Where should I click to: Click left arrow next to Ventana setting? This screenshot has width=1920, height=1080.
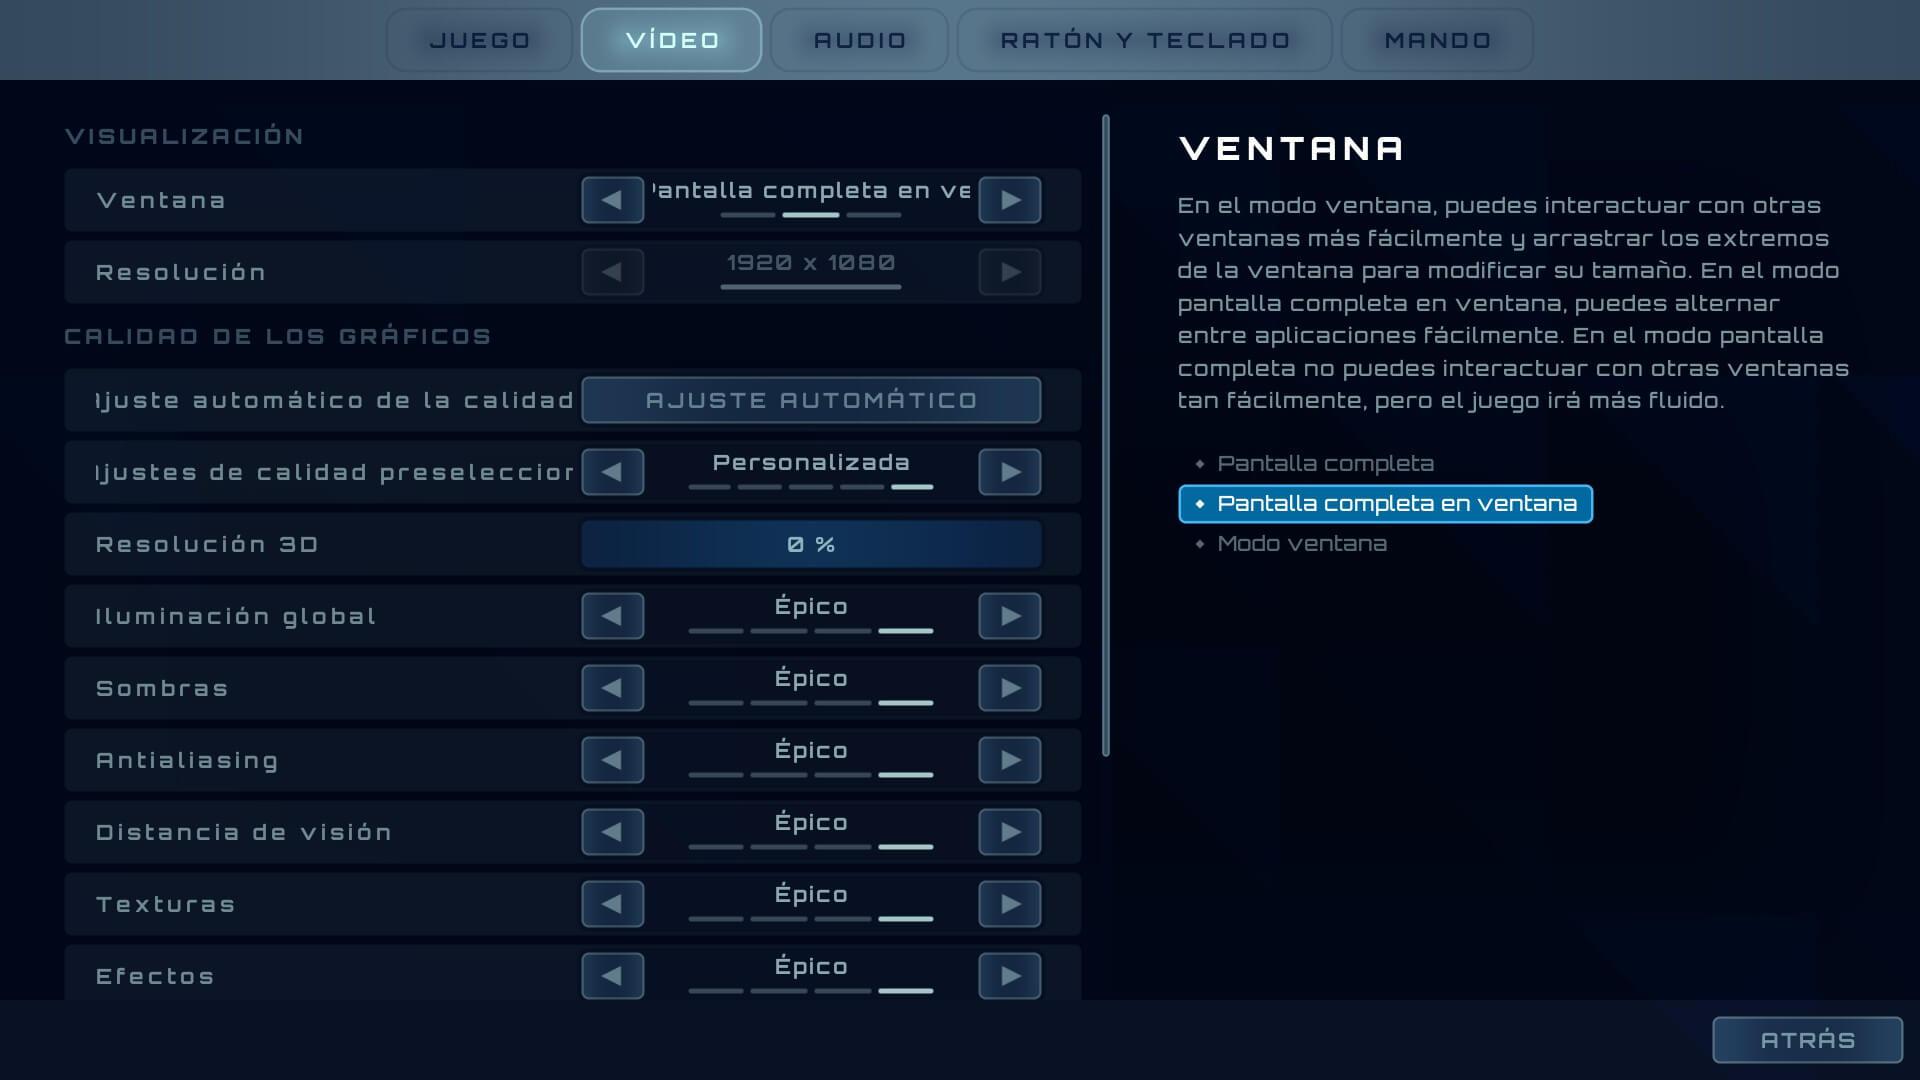(612, 200)
